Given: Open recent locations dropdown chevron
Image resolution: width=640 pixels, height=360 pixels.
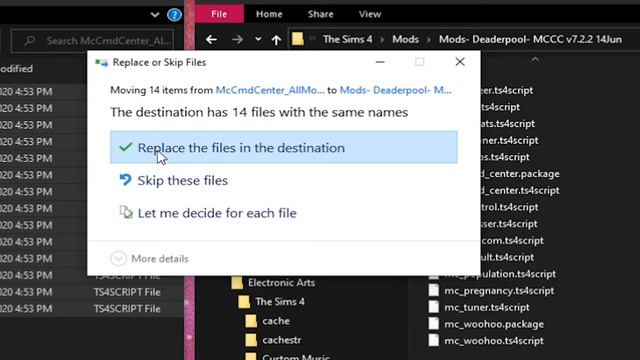Looking at the screenshot, I should coord(258,39).
